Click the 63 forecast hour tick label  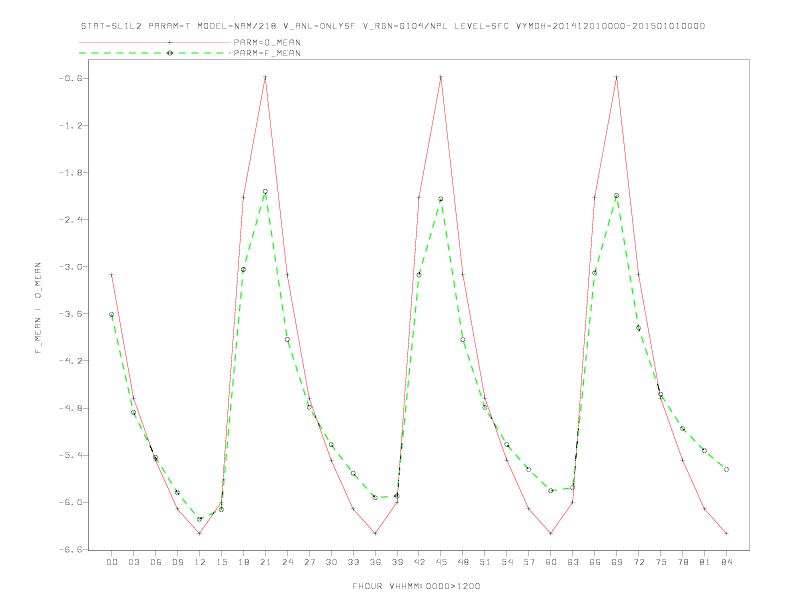(573, 562)
